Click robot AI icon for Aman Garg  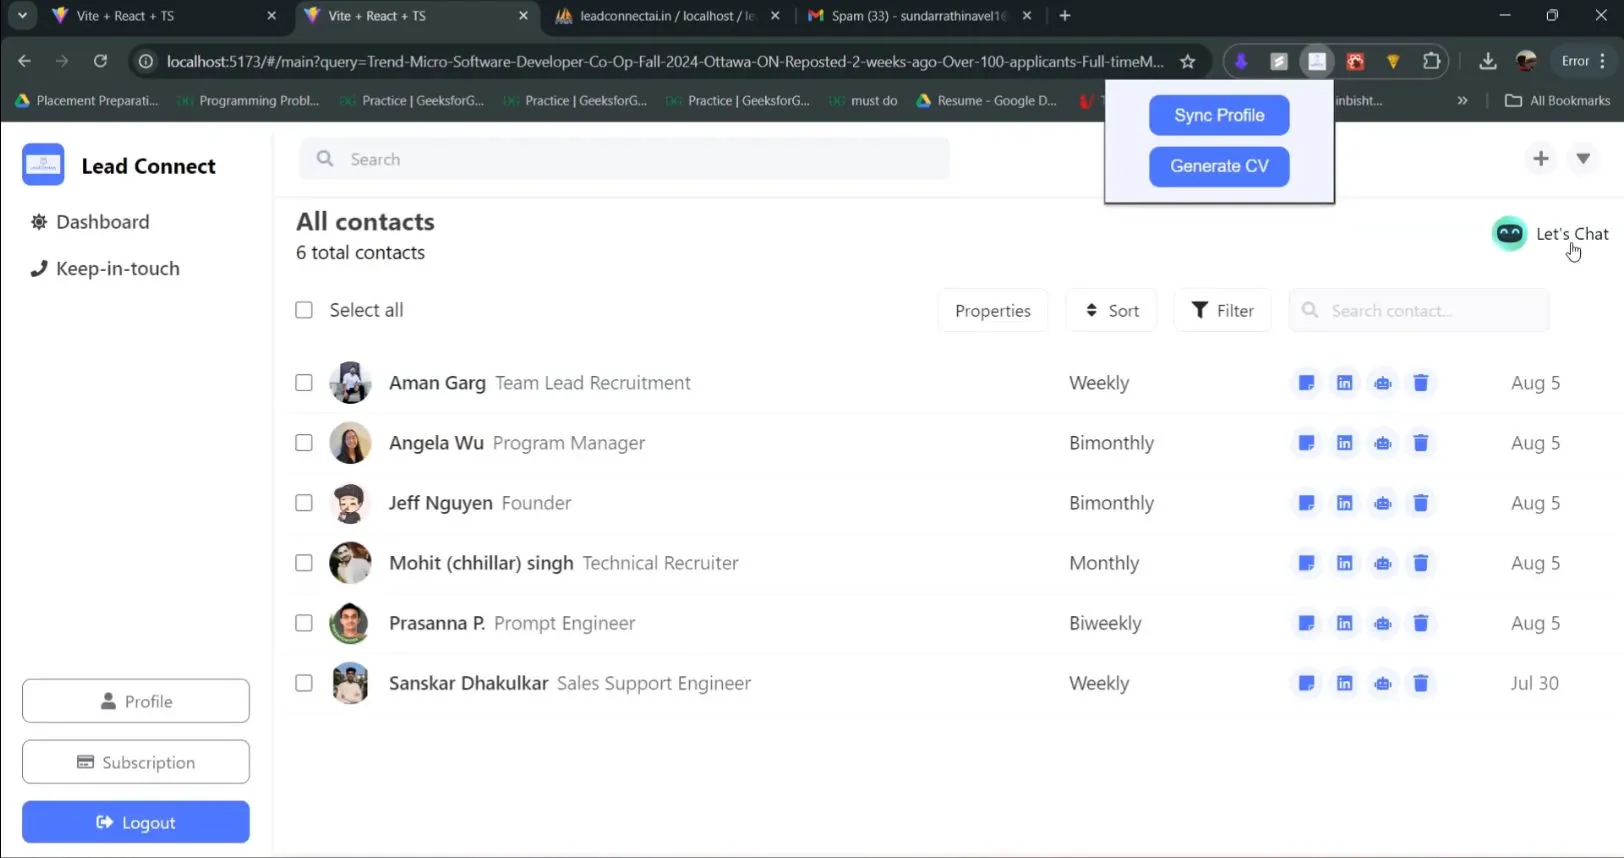coord(1382,383)
